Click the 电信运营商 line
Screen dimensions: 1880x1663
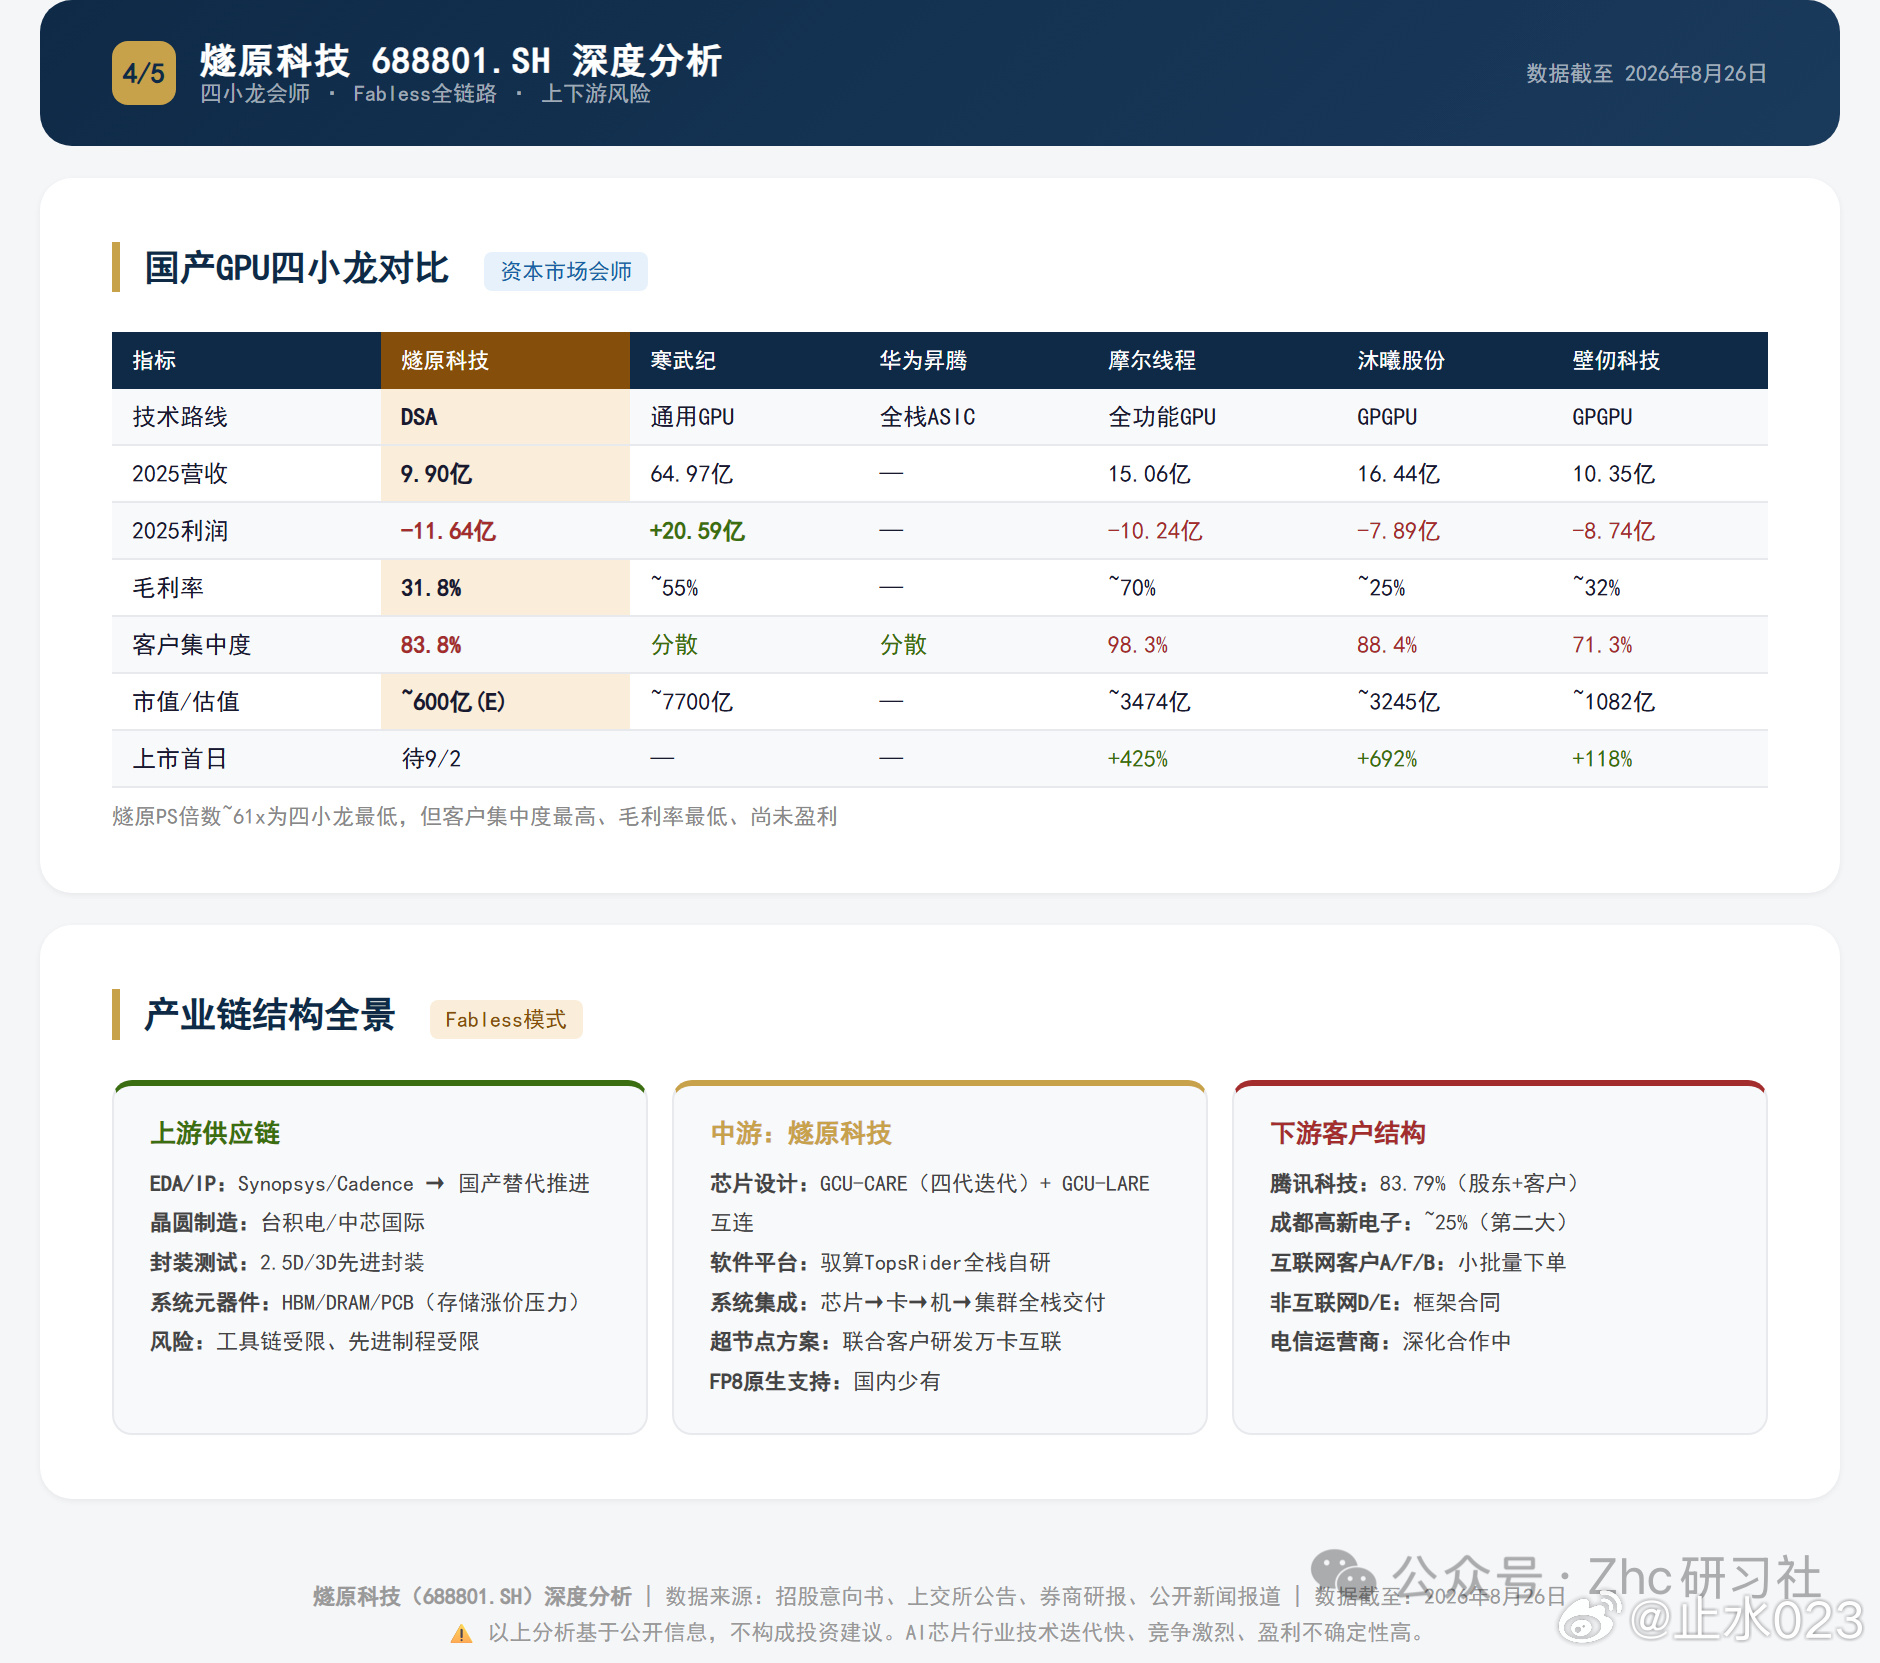pos(1391,1342)
